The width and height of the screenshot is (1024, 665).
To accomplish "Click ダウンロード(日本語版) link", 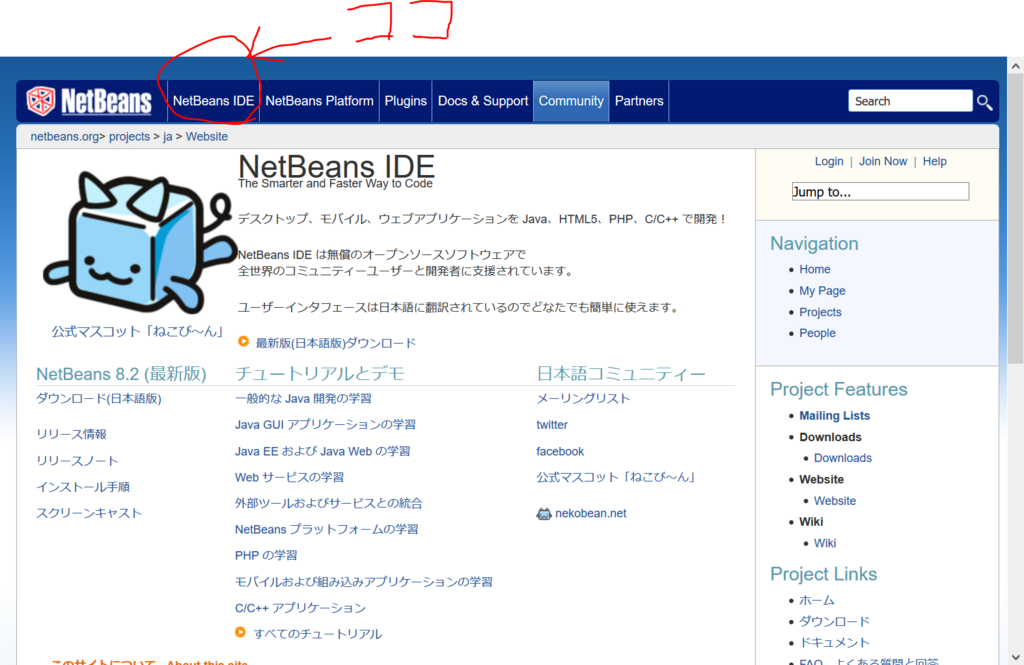I will (99, 398).
